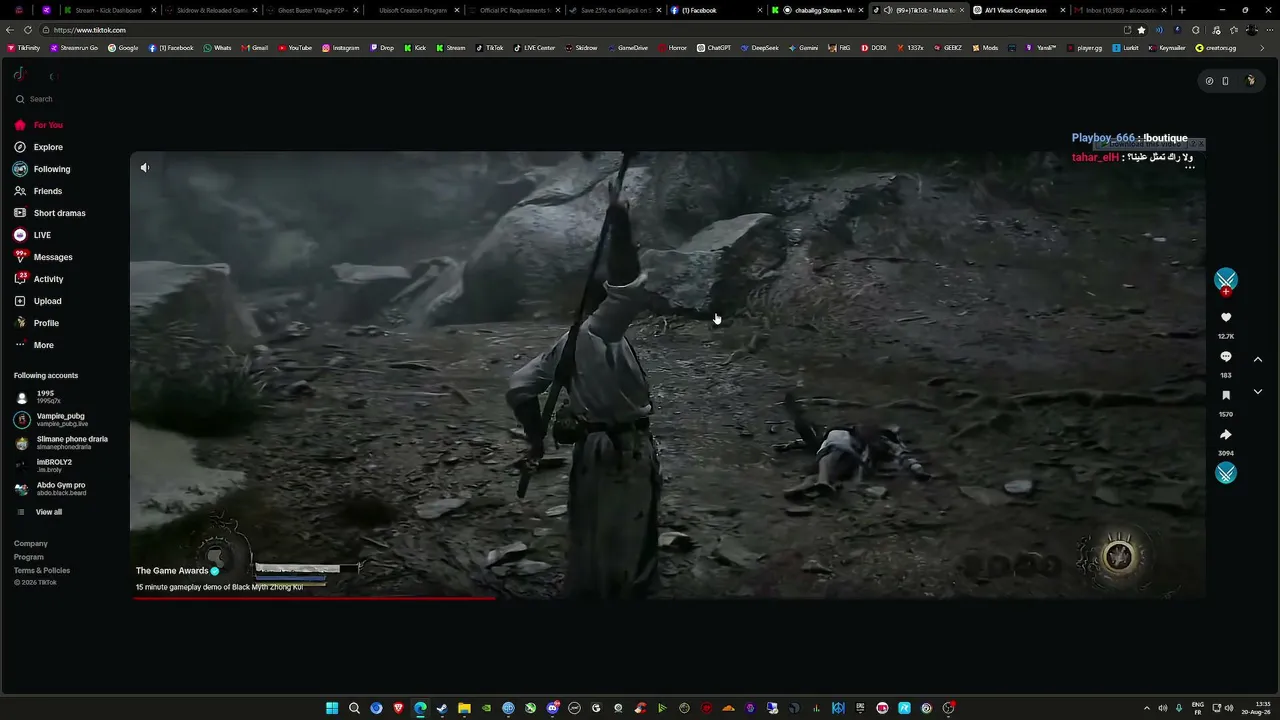Open the ChatGPT bookmark
1280x720 pixels.
(x=714, y=48)
